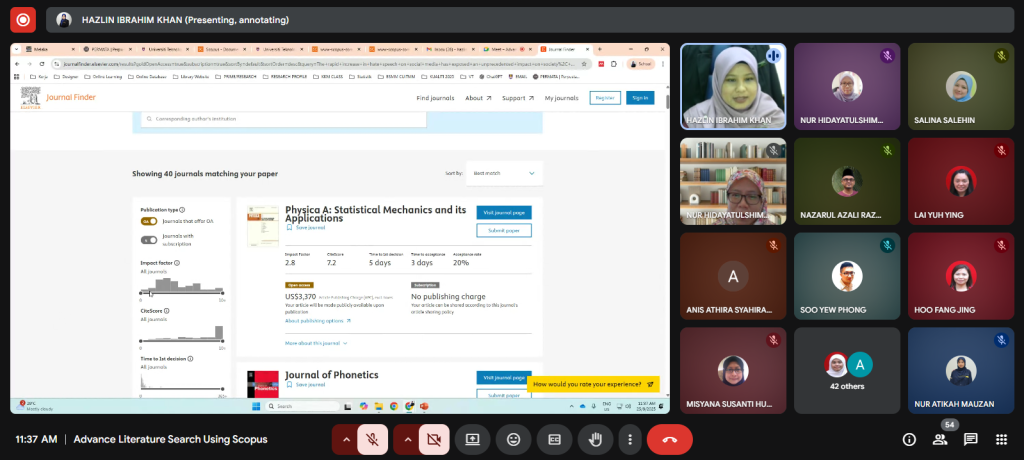1024x460 pixels.
Task: Unmute the microphone in the call bar
Action: (373, 439)
